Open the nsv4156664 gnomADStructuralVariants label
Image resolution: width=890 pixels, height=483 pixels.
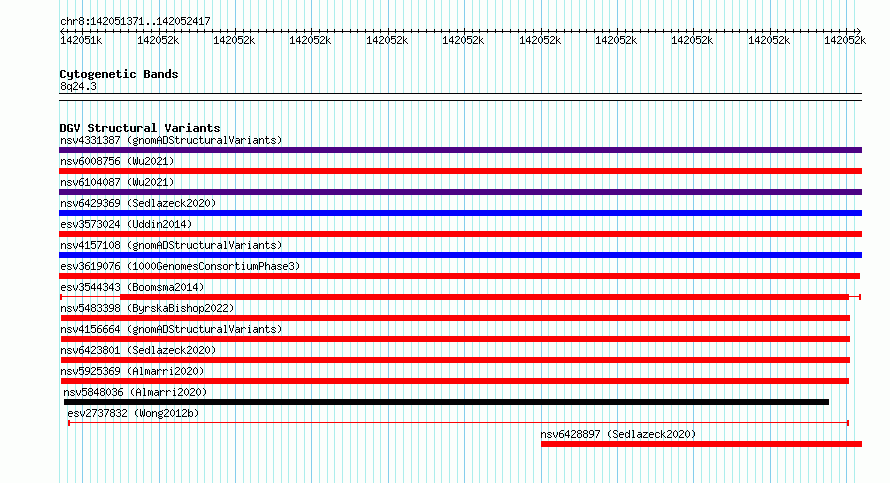171,329
